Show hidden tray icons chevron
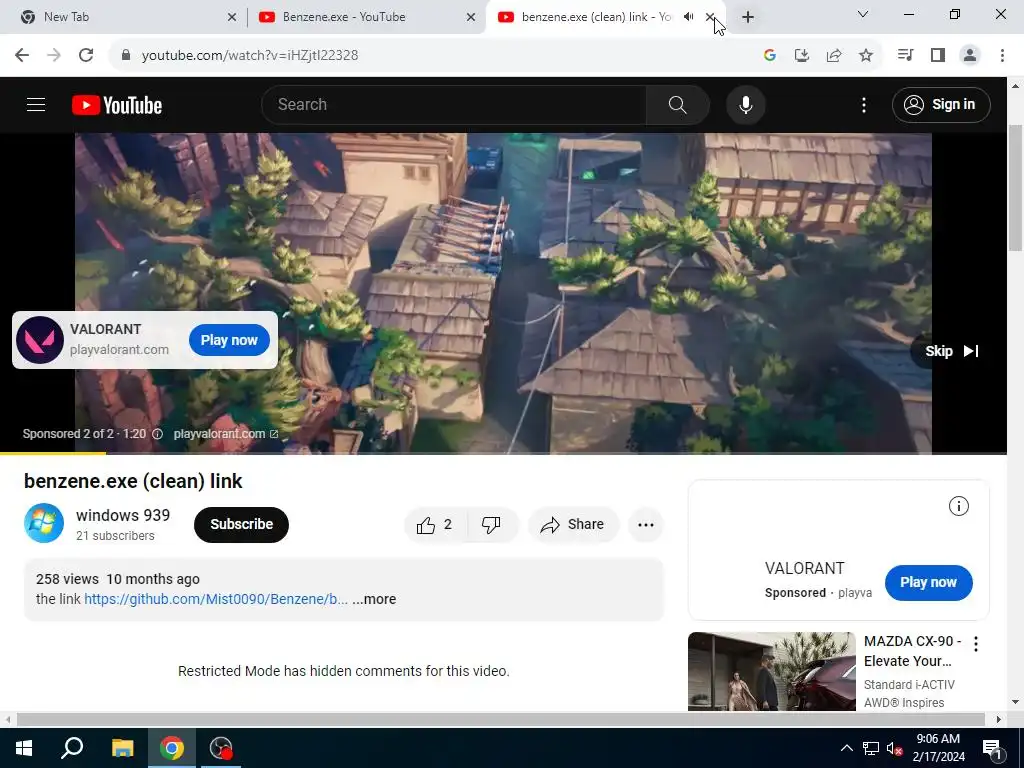 tap(846, 748)
